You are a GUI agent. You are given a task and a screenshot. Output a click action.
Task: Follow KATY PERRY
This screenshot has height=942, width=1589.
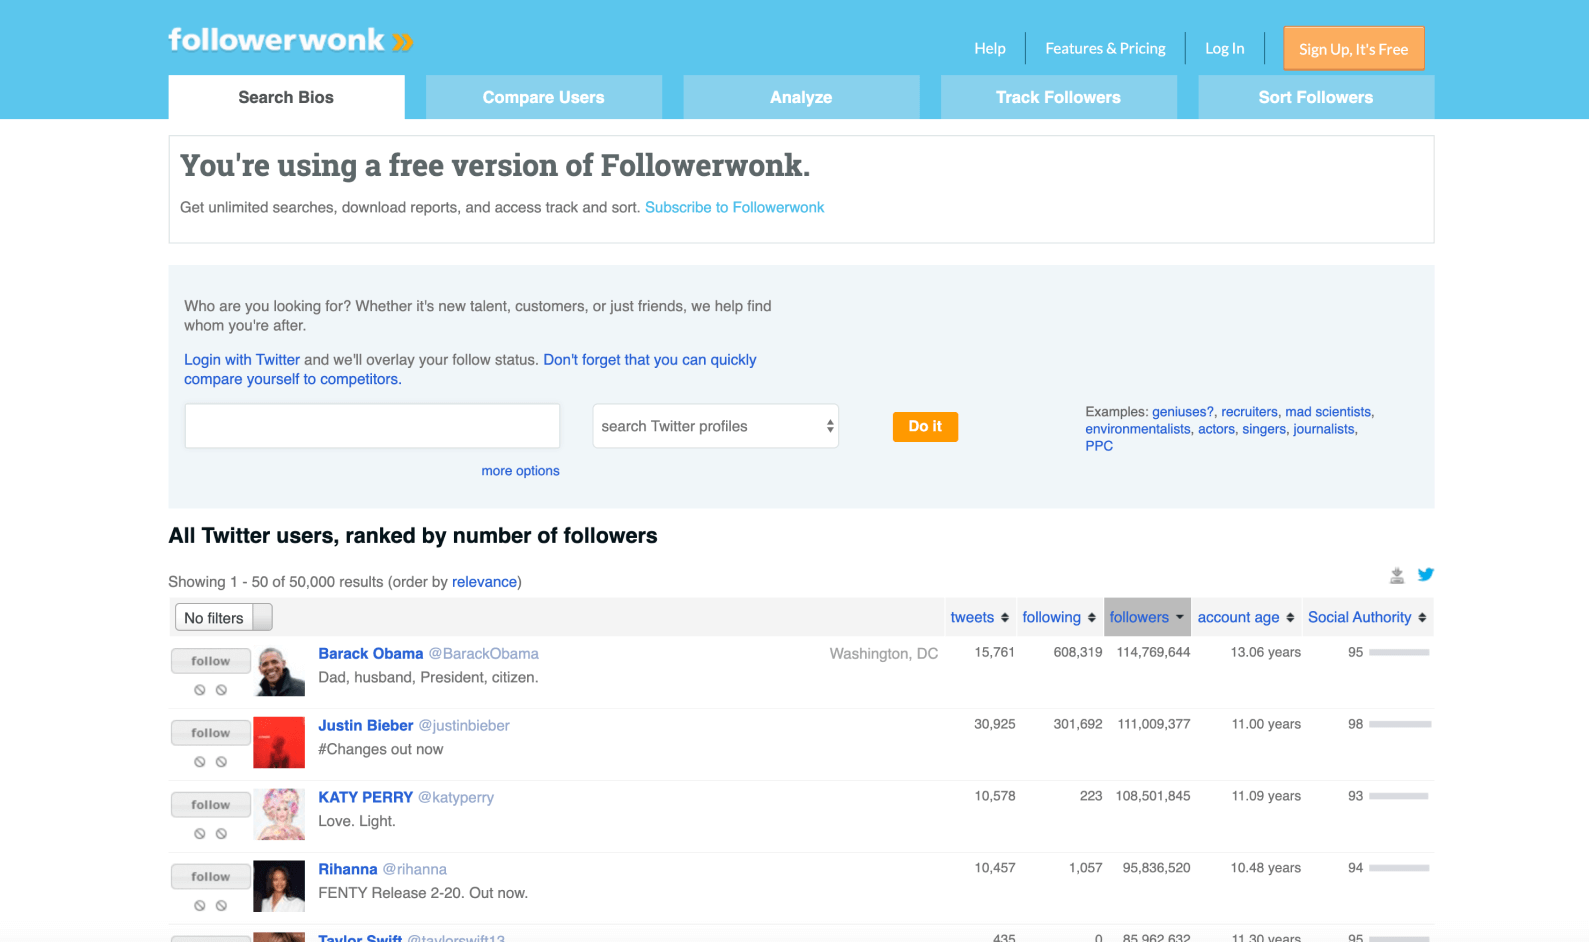point(210,805)
